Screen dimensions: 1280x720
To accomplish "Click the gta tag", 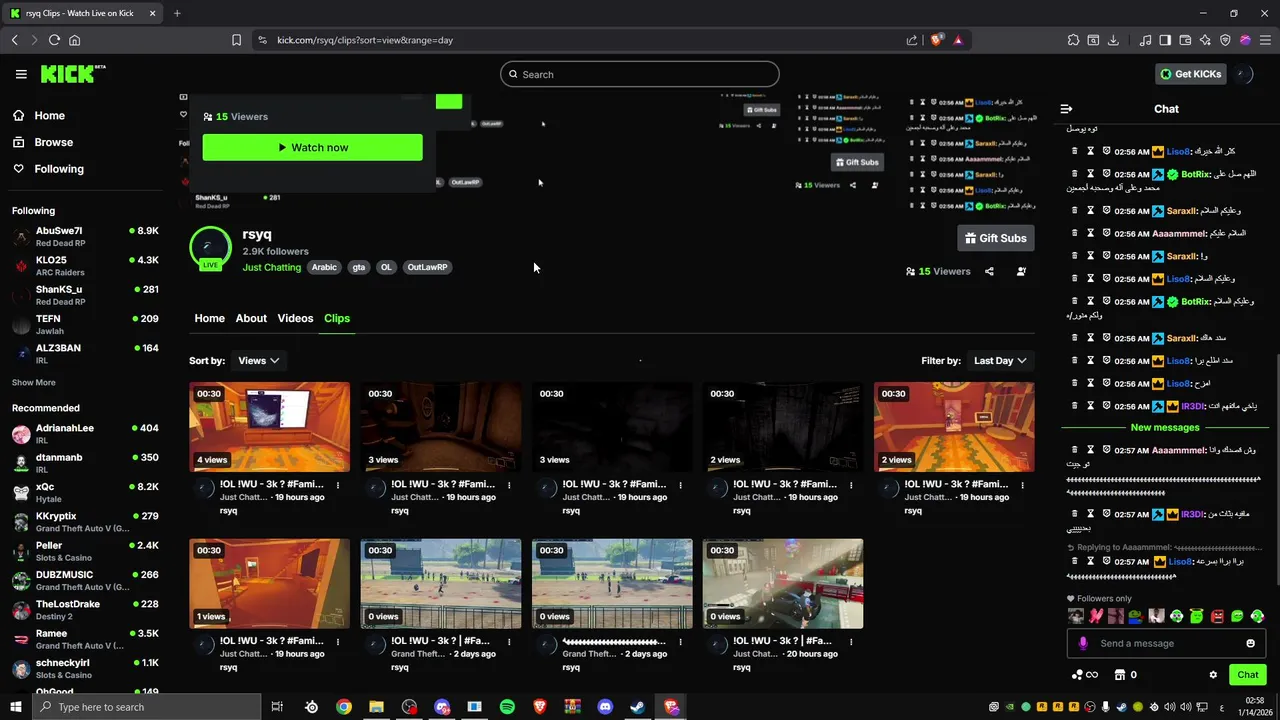I will [359, 267].
